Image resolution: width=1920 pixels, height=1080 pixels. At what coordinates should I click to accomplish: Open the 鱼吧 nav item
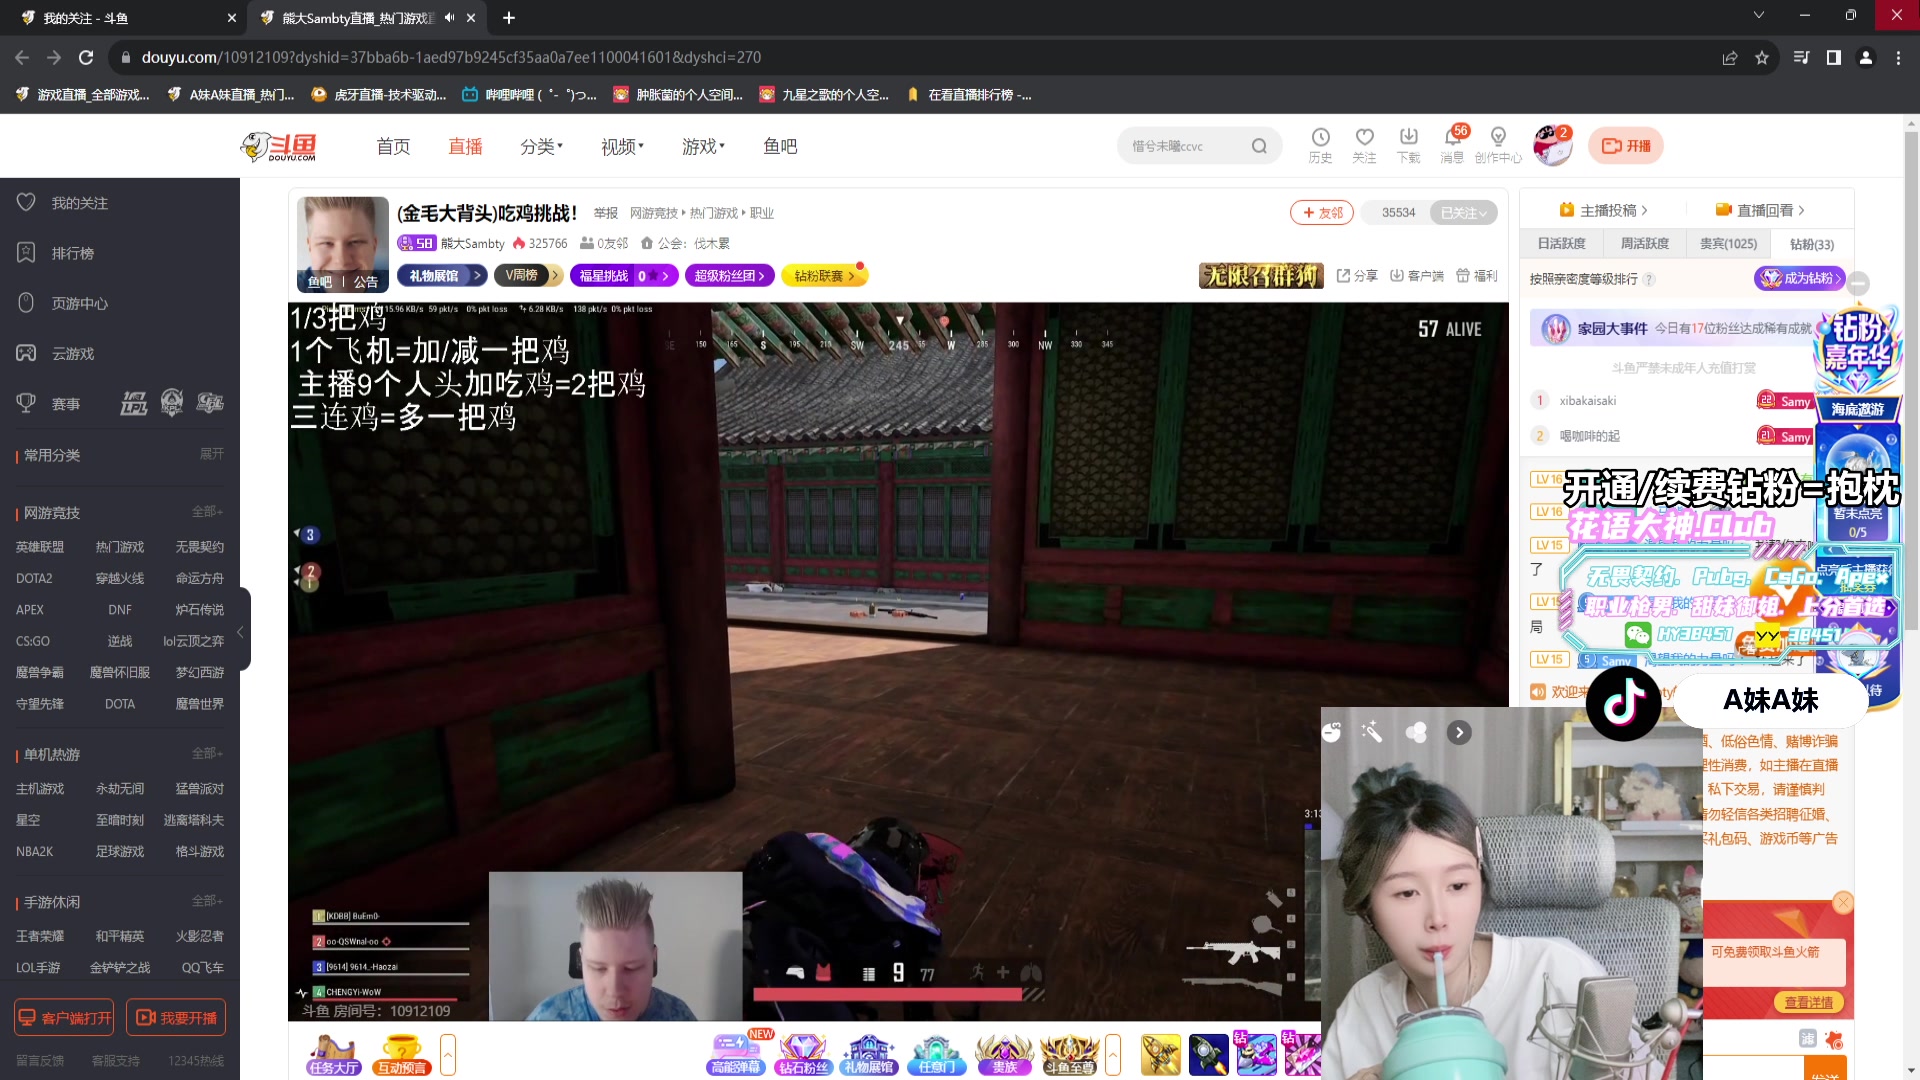click(x=780, y=147)
